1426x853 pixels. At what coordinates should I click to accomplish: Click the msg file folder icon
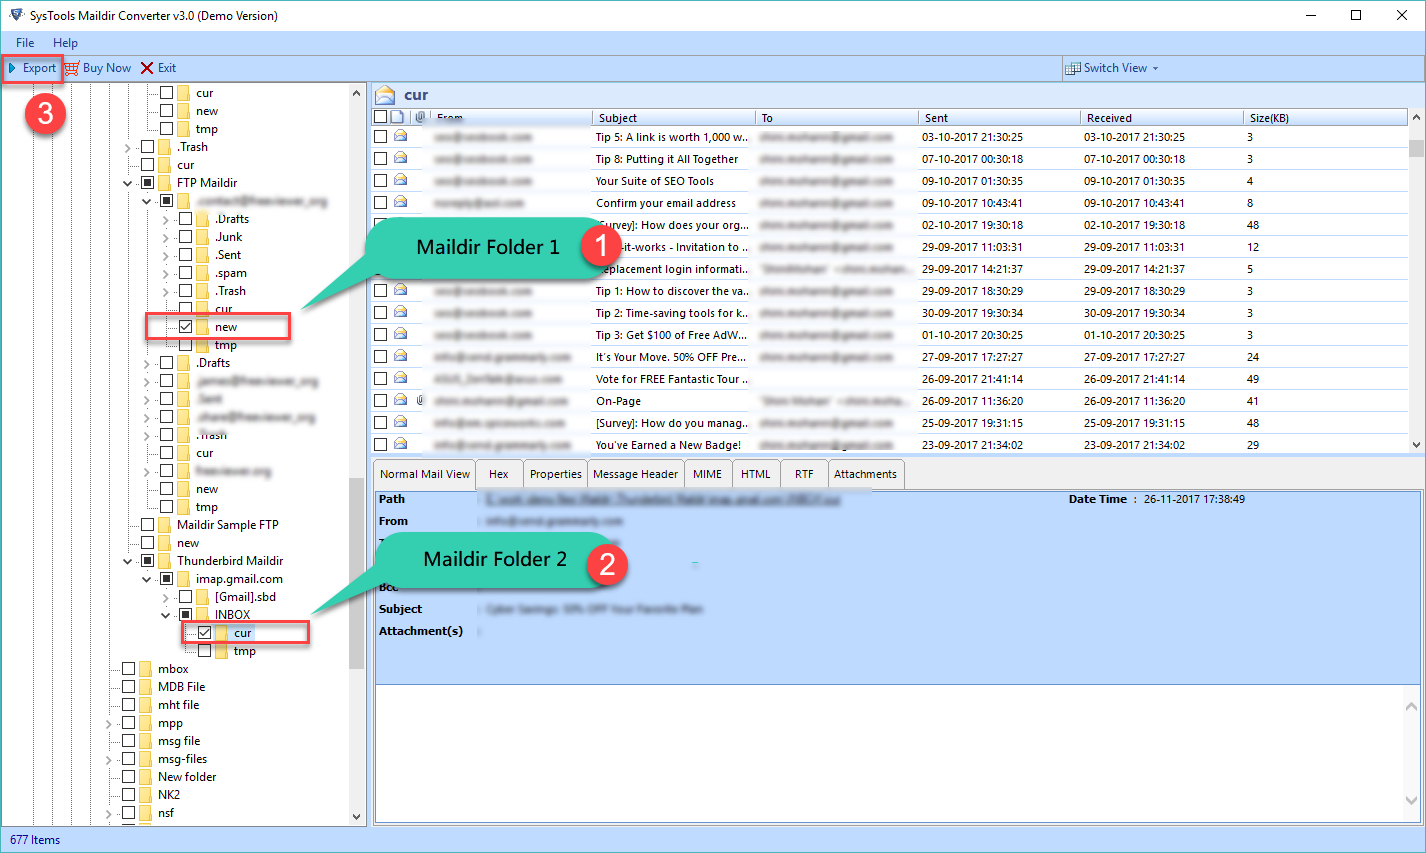(x=146, y=741)
